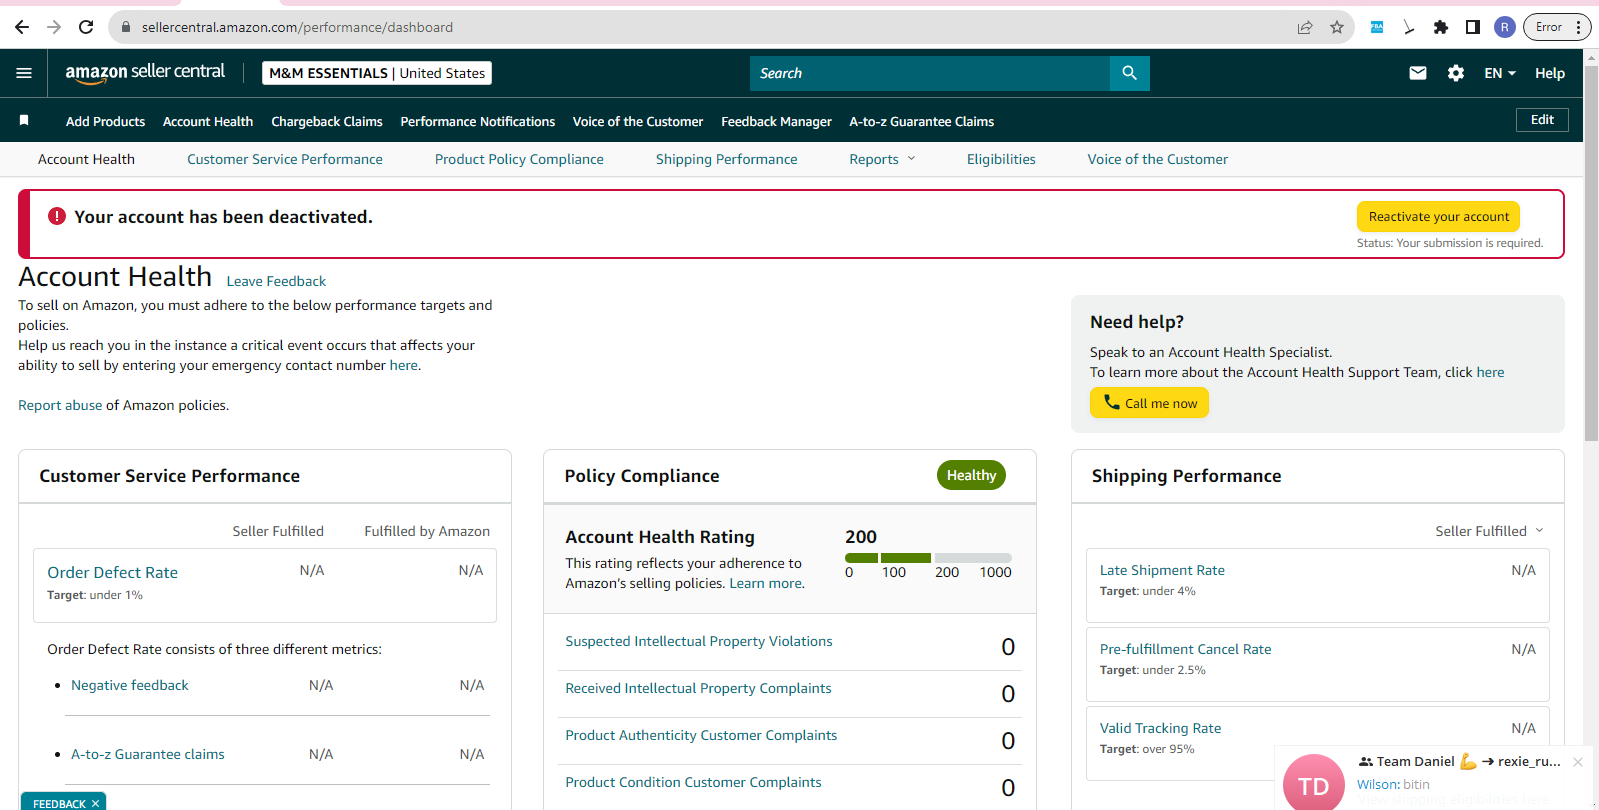
Task: Open Product Condition Customer Complaints
Action: pyautogui.click(x=693, y=782)
